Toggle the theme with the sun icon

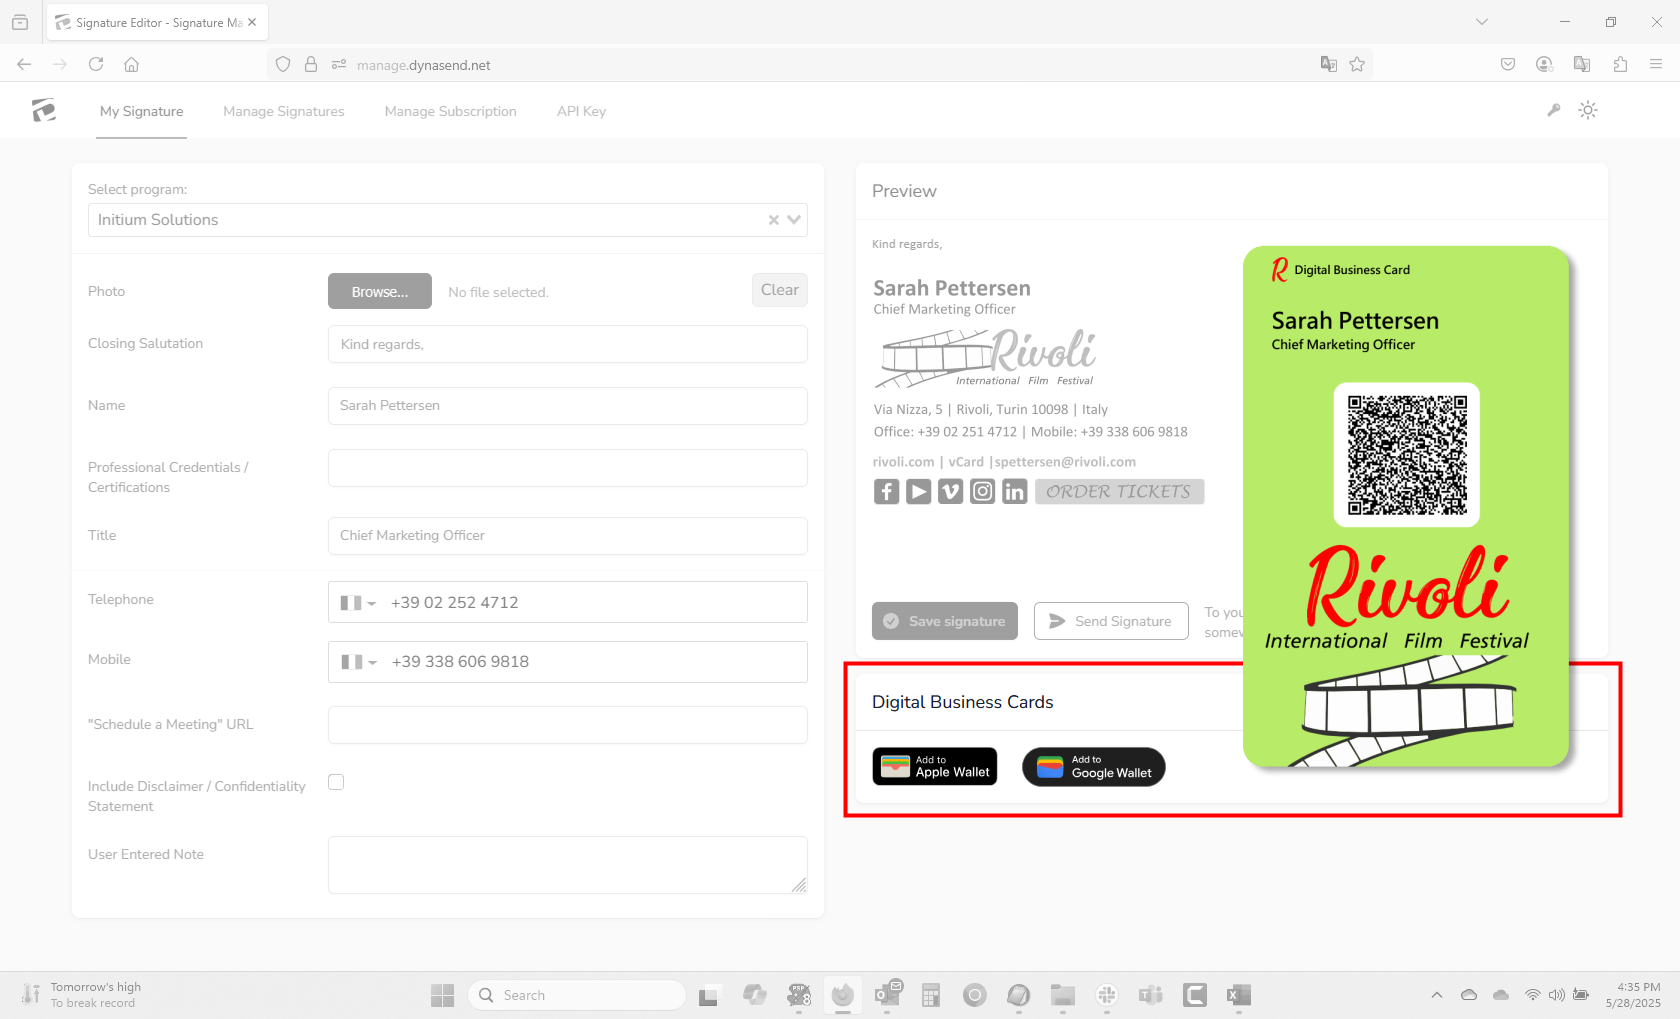click(x=1588, y=110)
